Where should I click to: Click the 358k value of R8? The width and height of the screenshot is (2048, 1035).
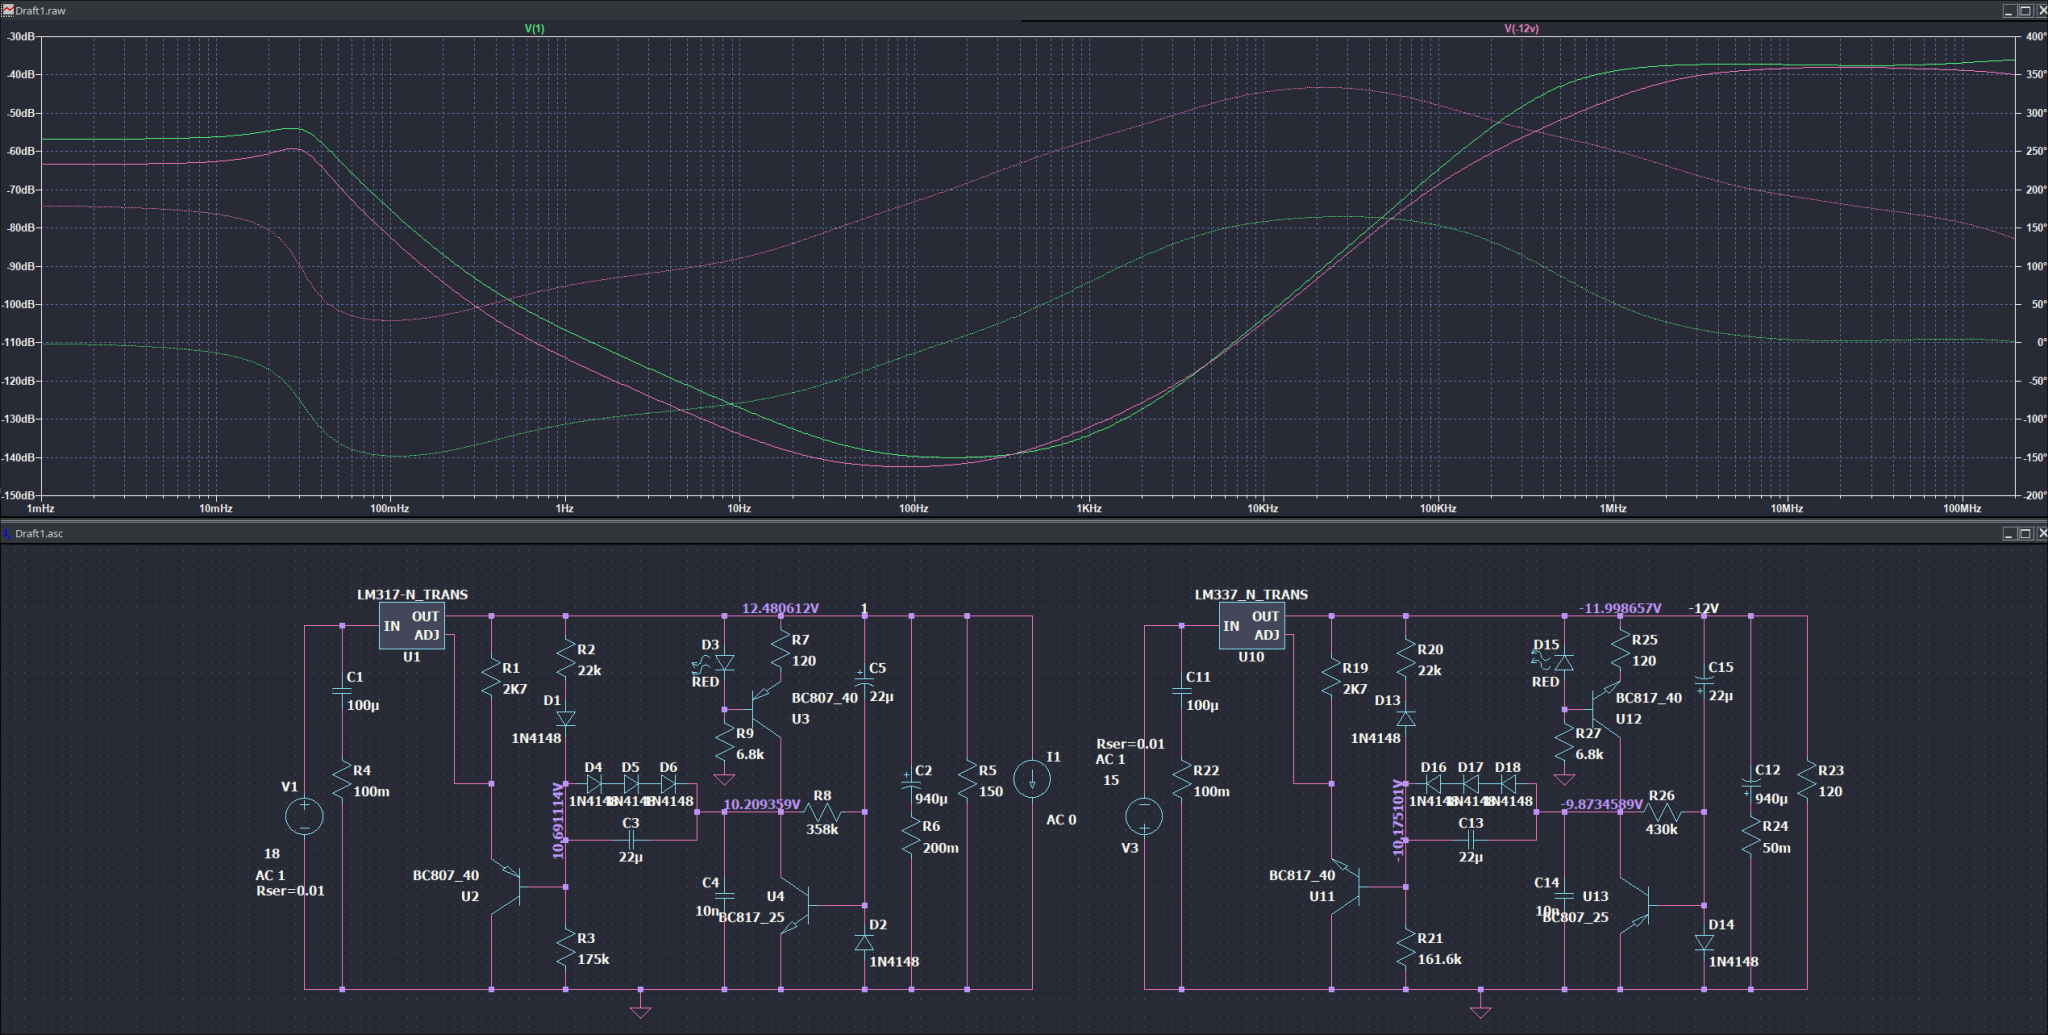[822, 829]
